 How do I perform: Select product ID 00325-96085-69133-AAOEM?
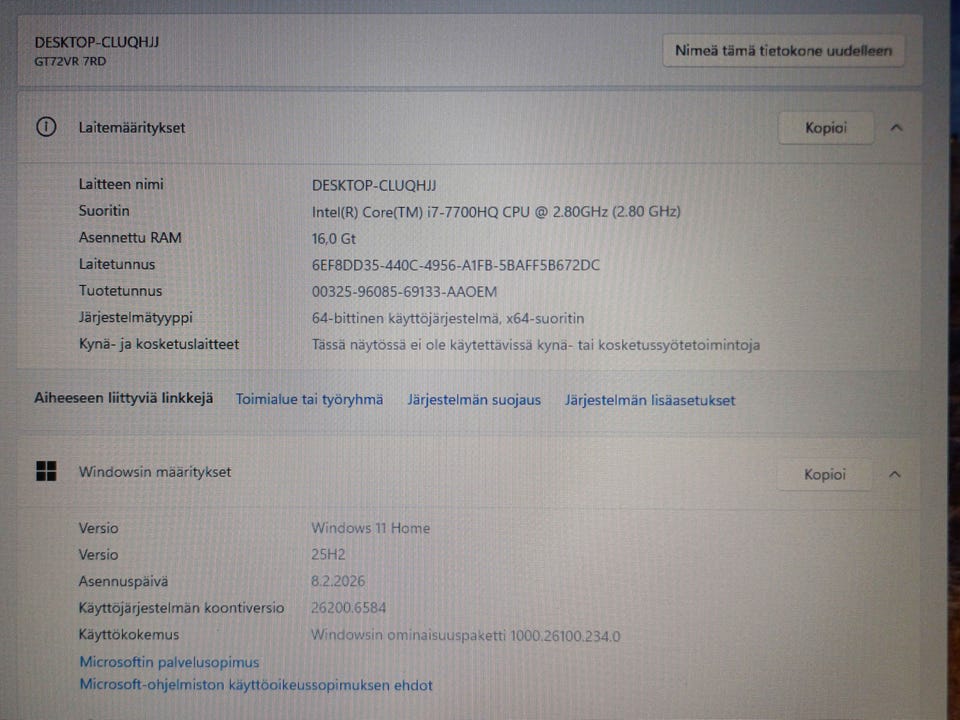[x=404, y=292]
